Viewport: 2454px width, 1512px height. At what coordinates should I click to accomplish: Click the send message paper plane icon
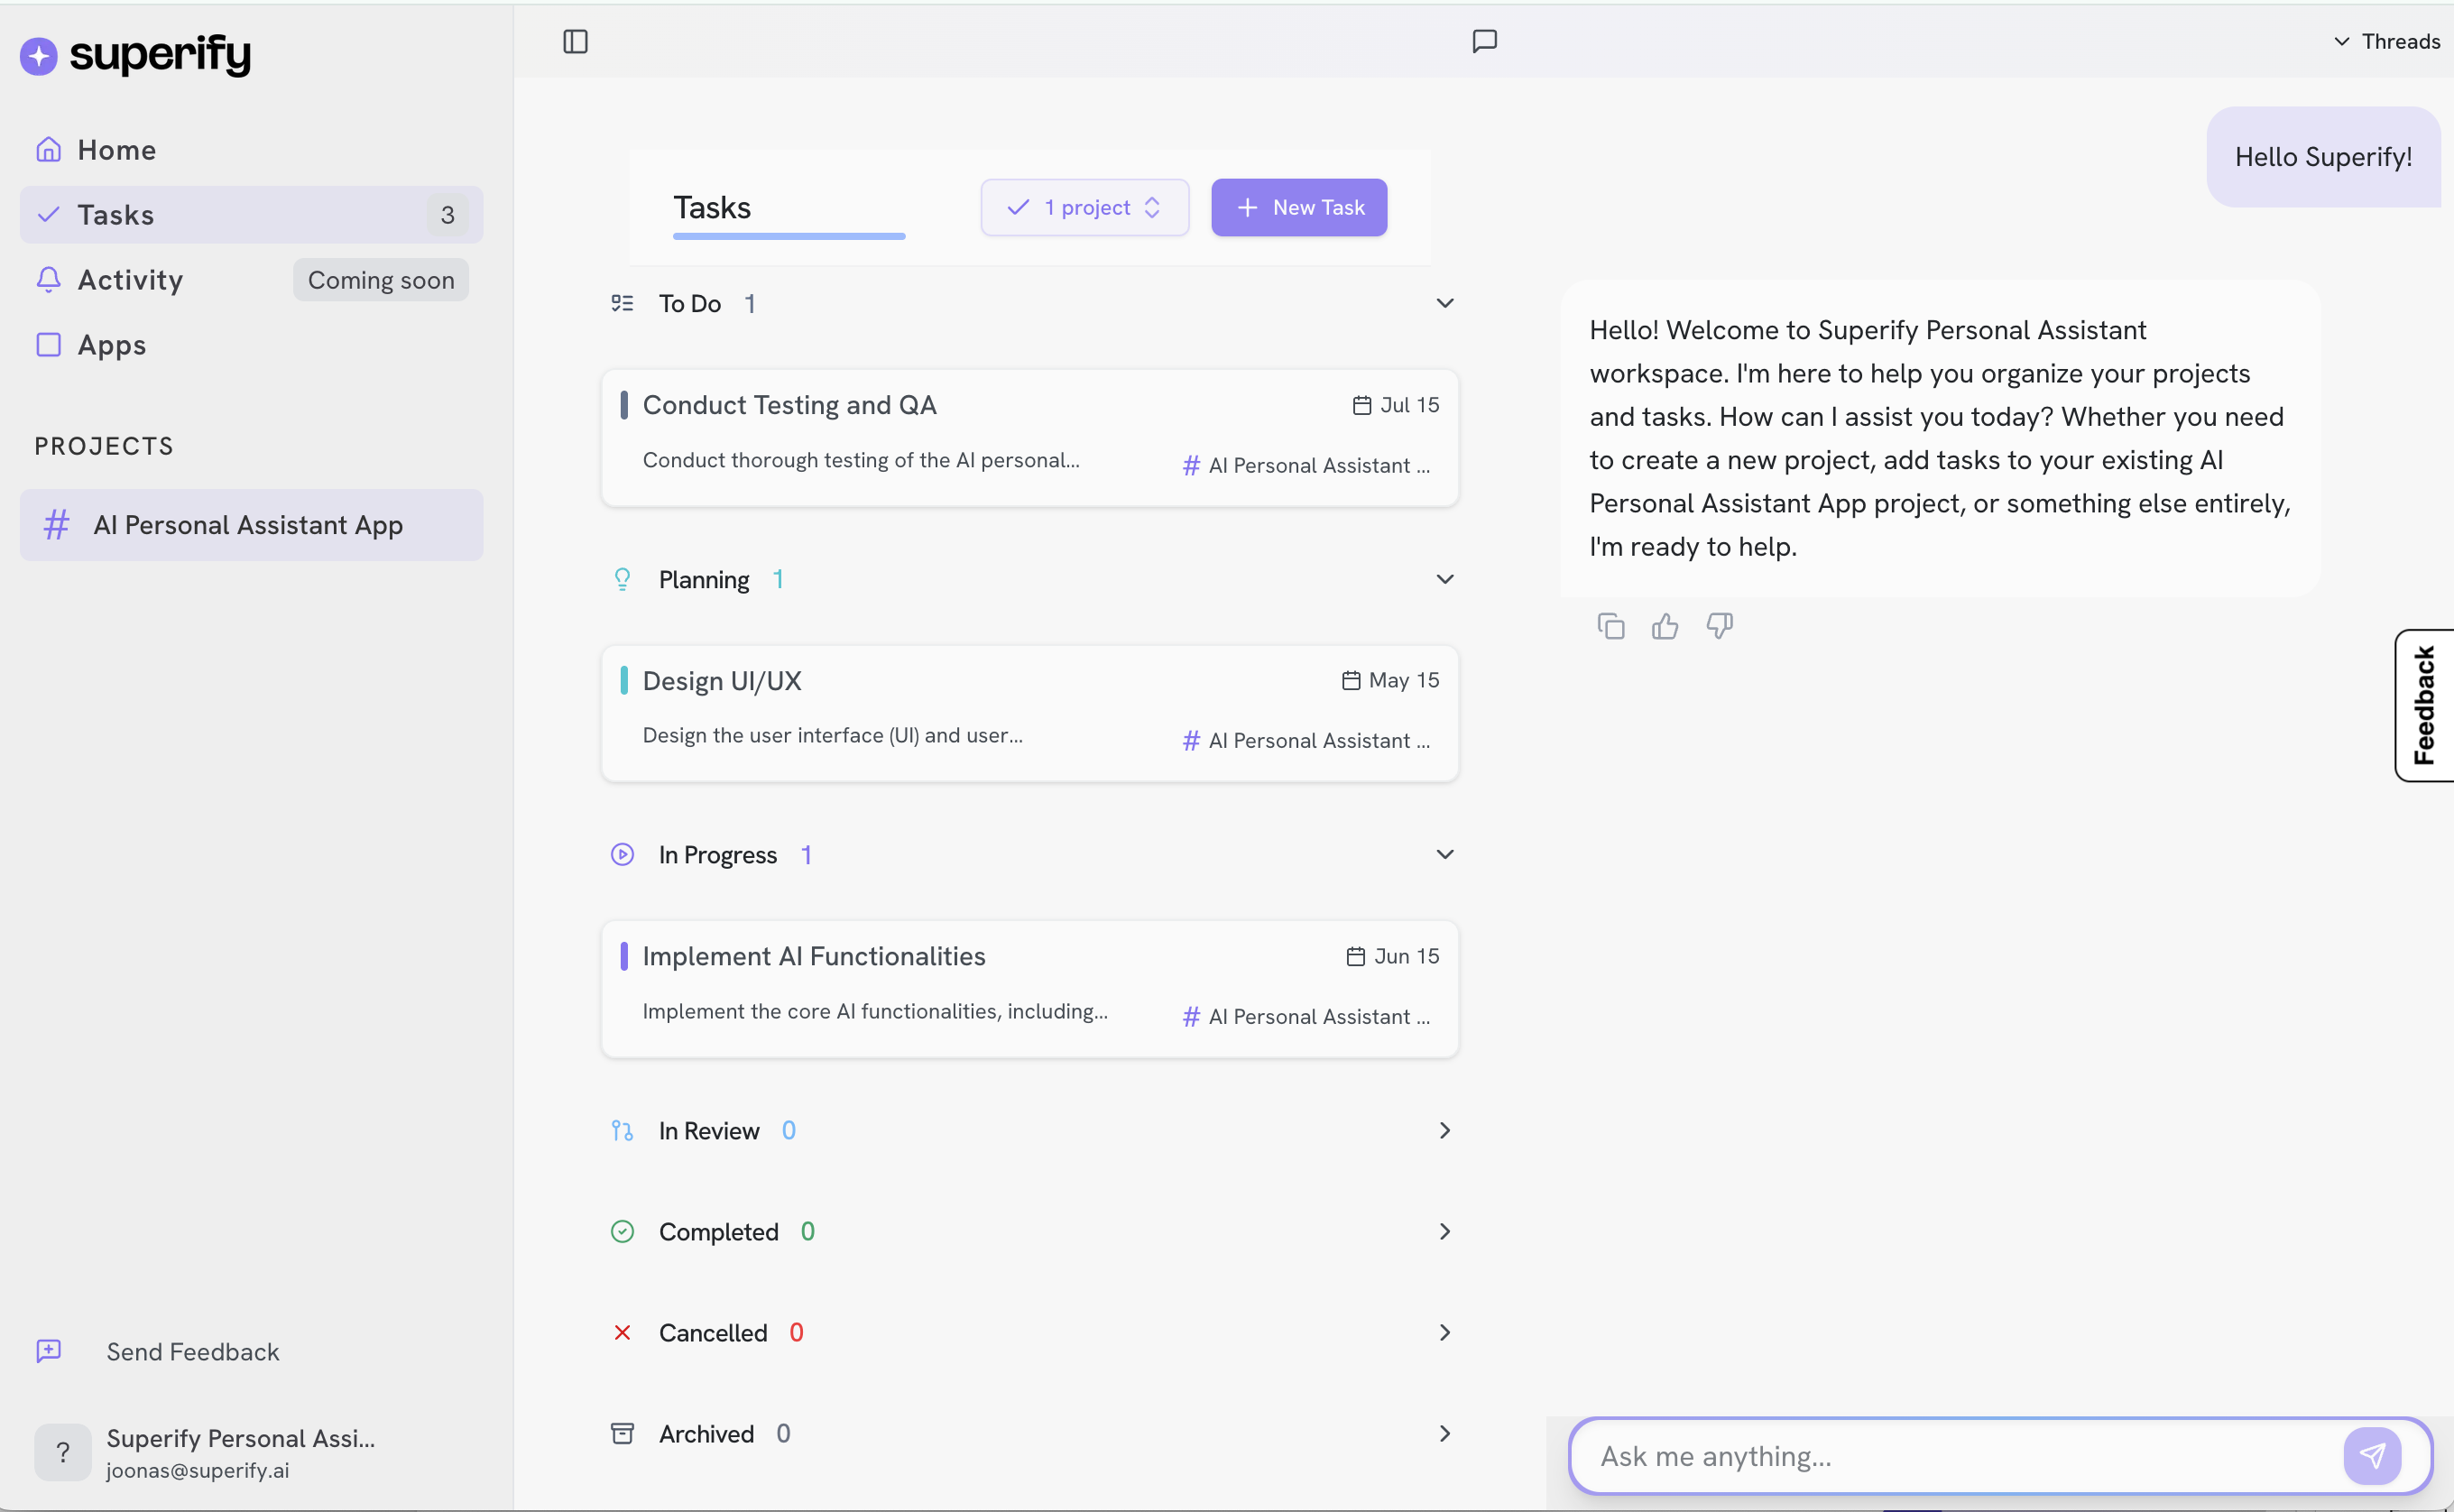2372,1456
